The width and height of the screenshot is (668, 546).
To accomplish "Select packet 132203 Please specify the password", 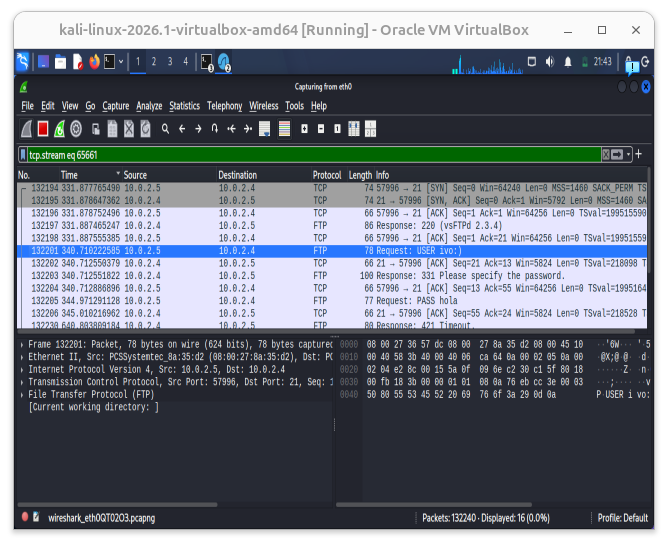I will [332, 276].
